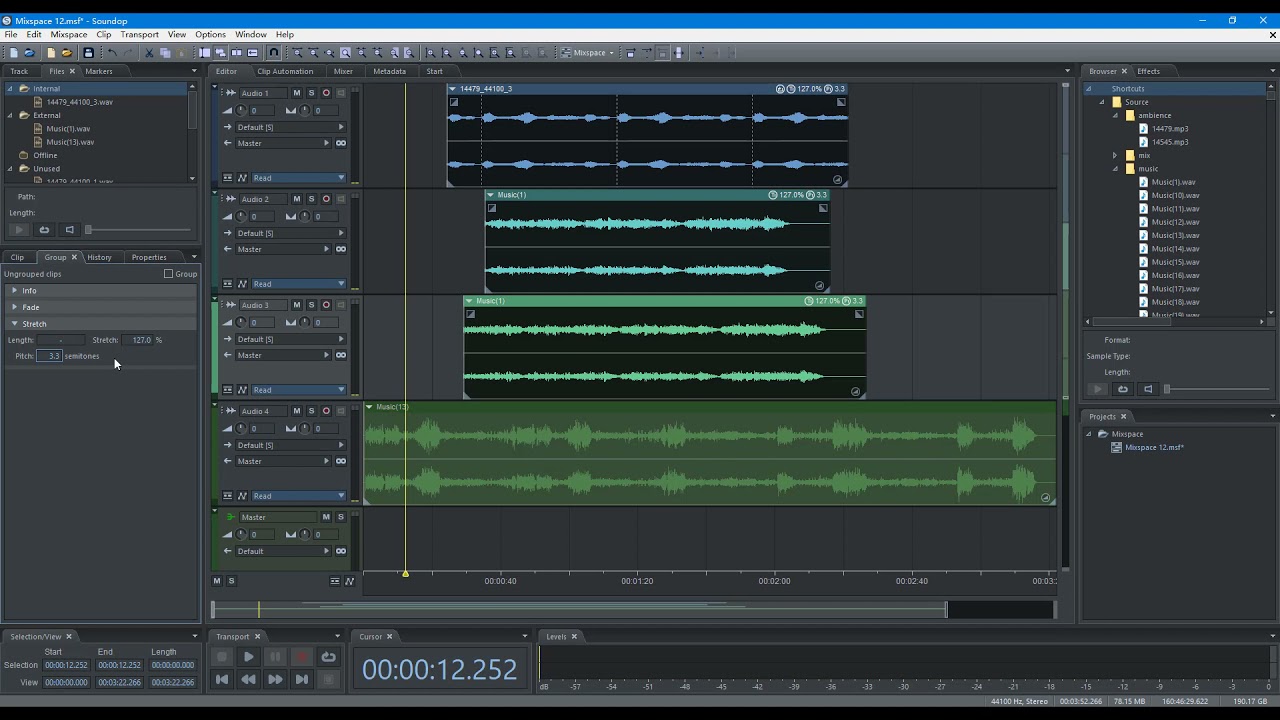Viewport: 1280px width, 720px height.
Task: Click the Stretch percentage value field
Action: pyautogui.click(x=139, y=340)
